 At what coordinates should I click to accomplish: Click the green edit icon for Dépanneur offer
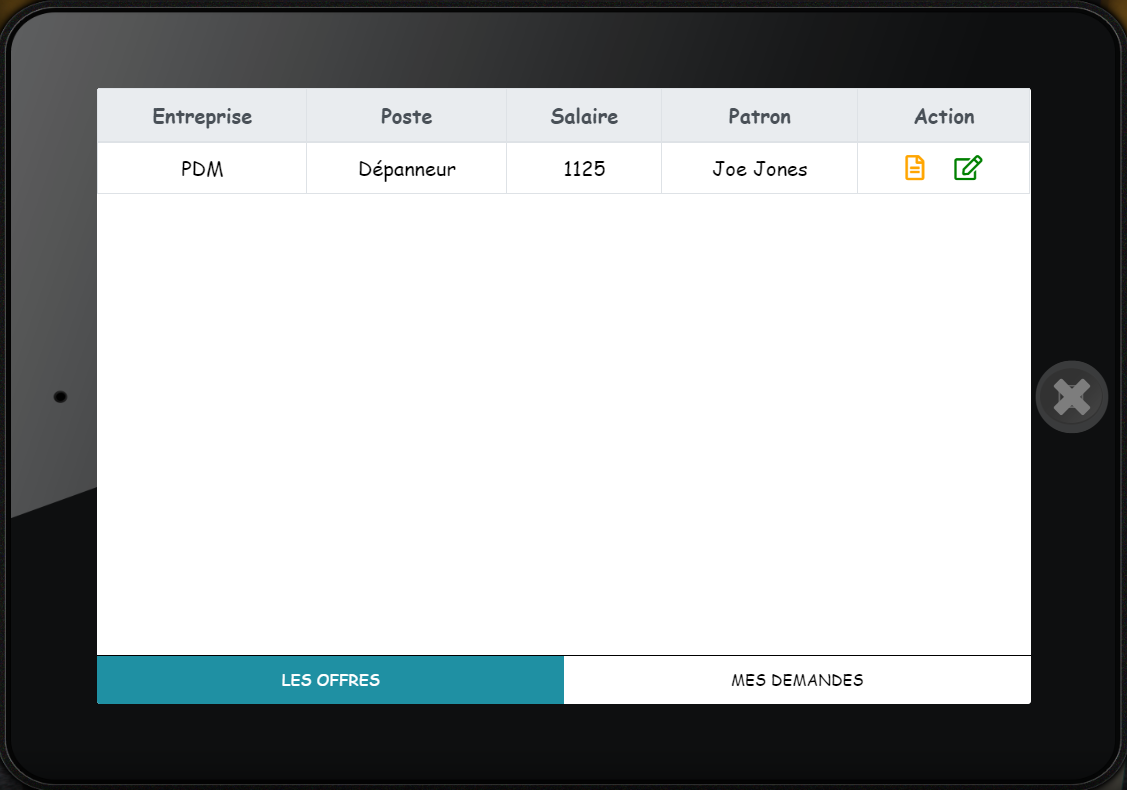(x=967, y=168)
